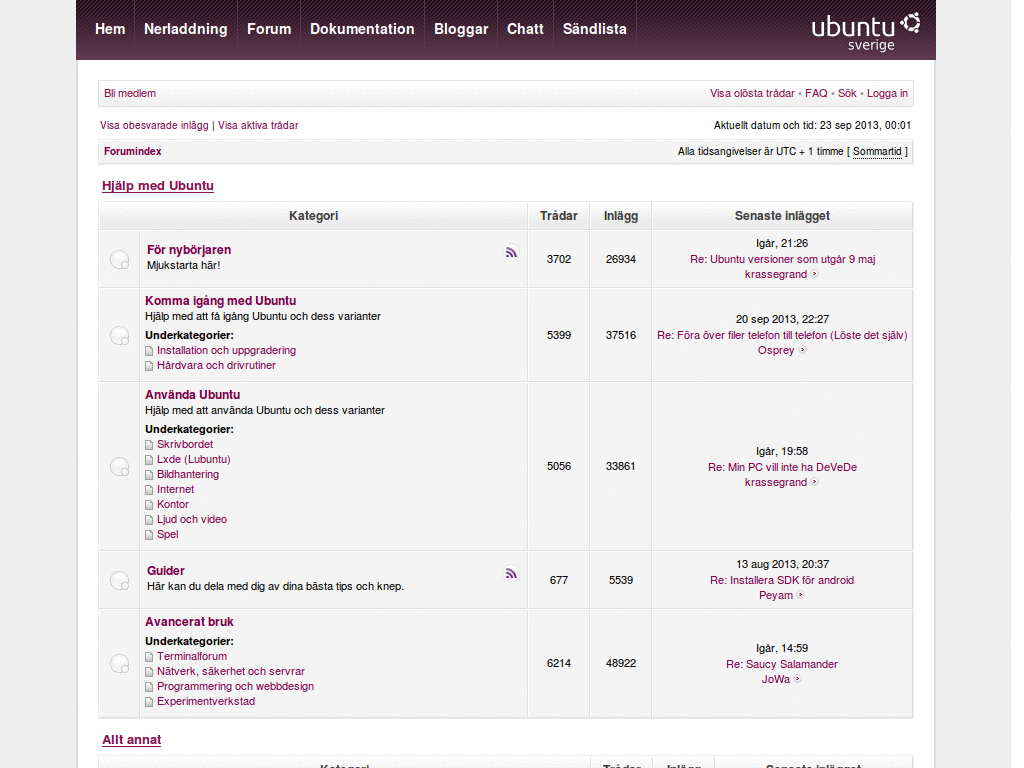Open the Forum menu item
Viewport: 1024px width, 768px height.
pyautogui.click(x=268, y=29)
